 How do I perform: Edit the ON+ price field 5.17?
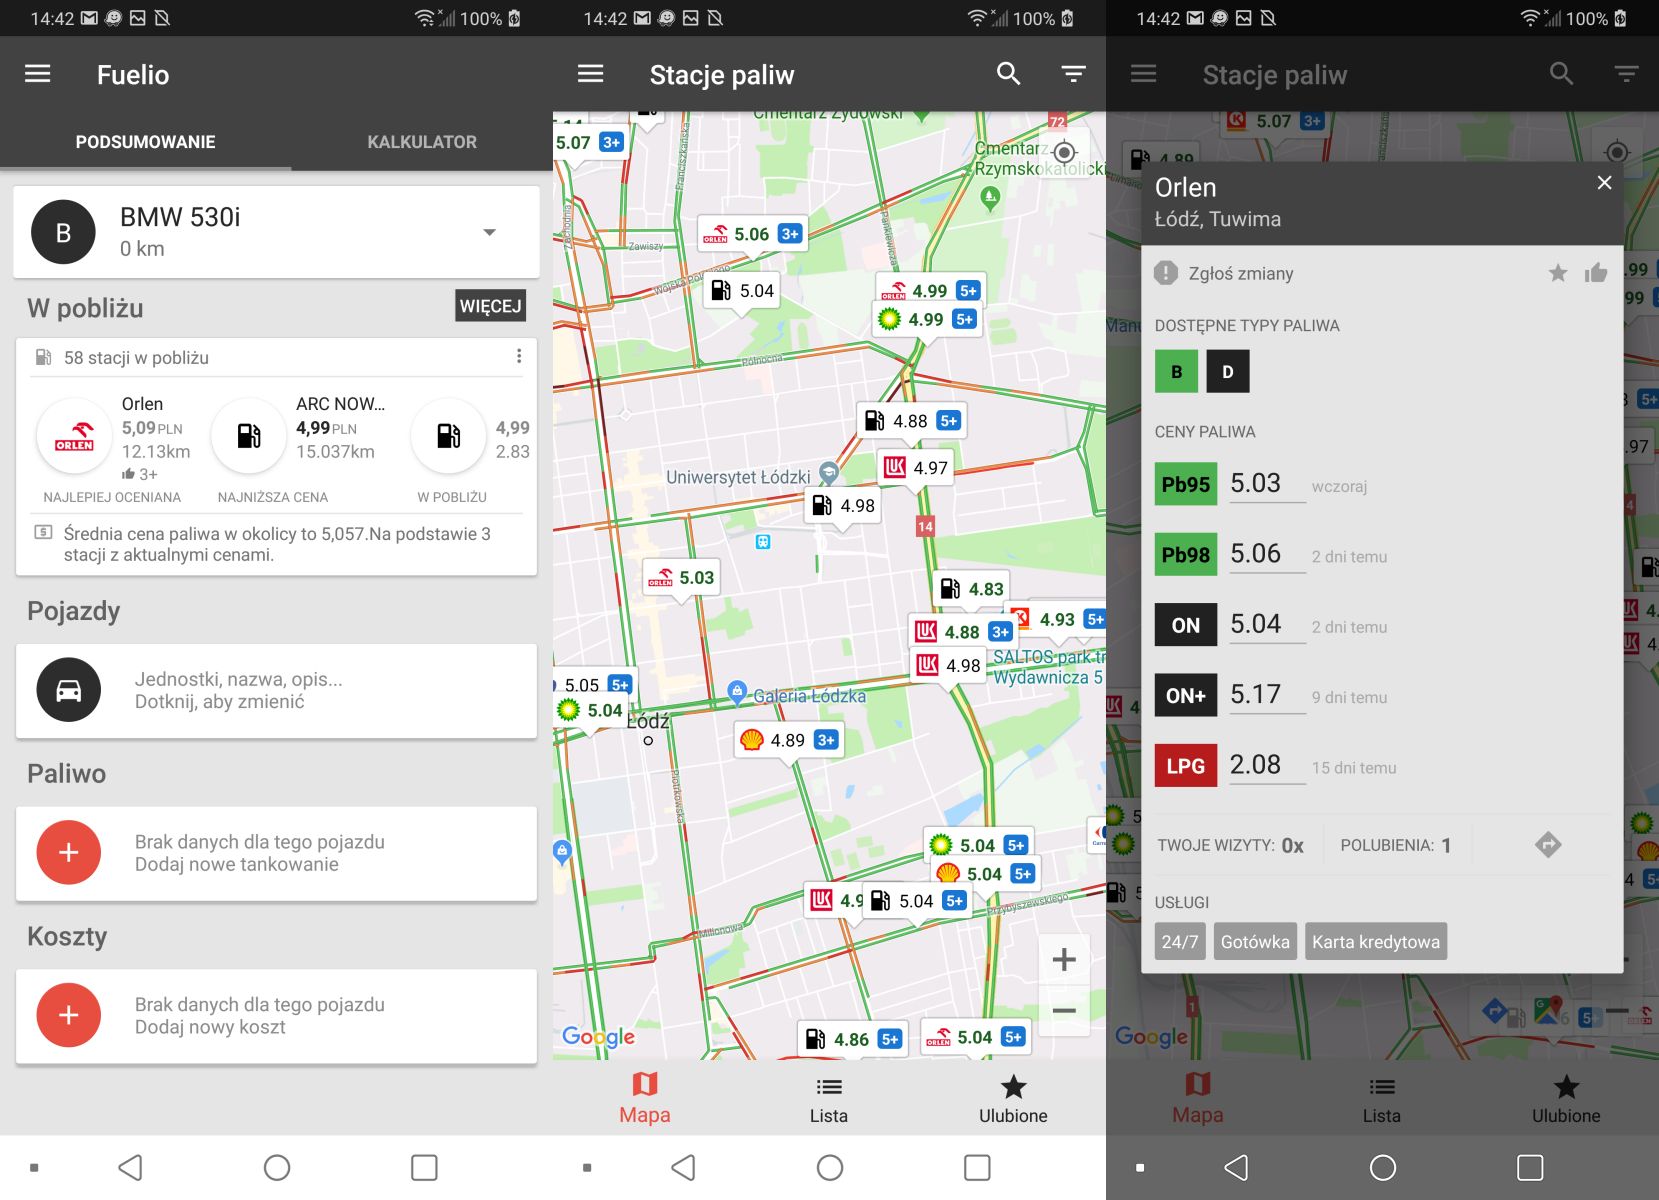pos(1267,695)
